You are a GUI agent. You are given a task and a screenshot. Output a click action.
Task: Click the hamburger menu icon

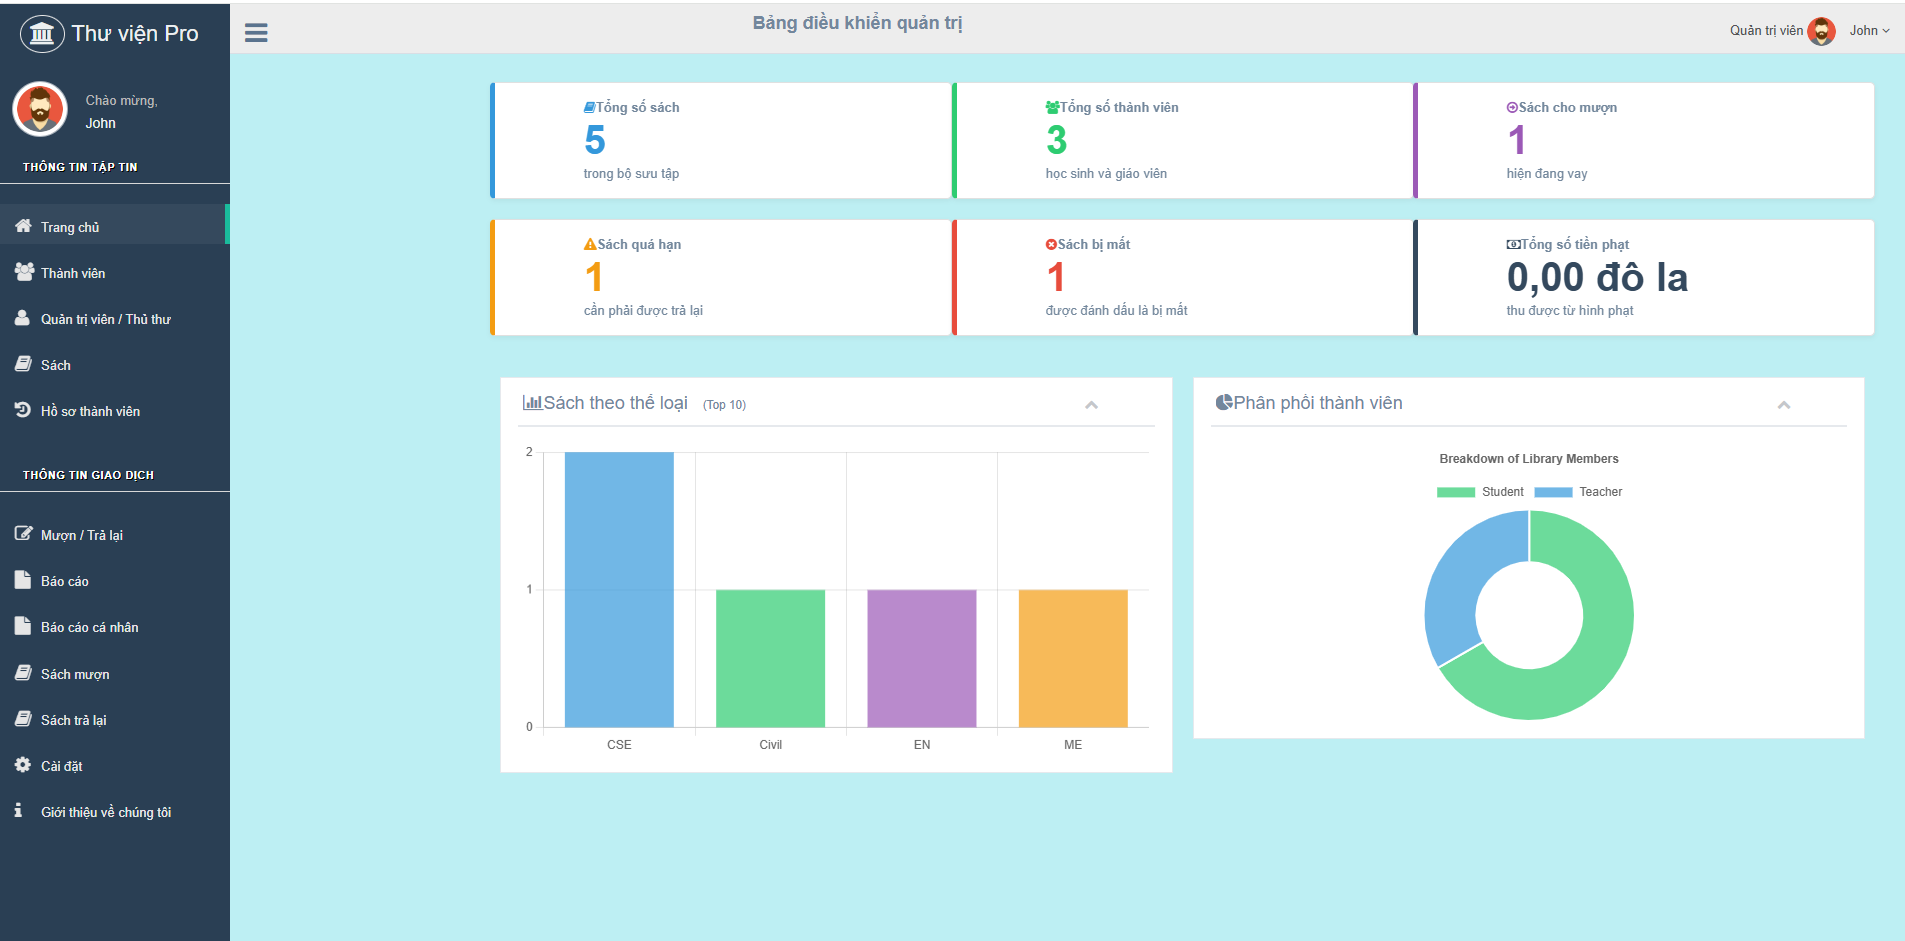click(x=256, y=33)
